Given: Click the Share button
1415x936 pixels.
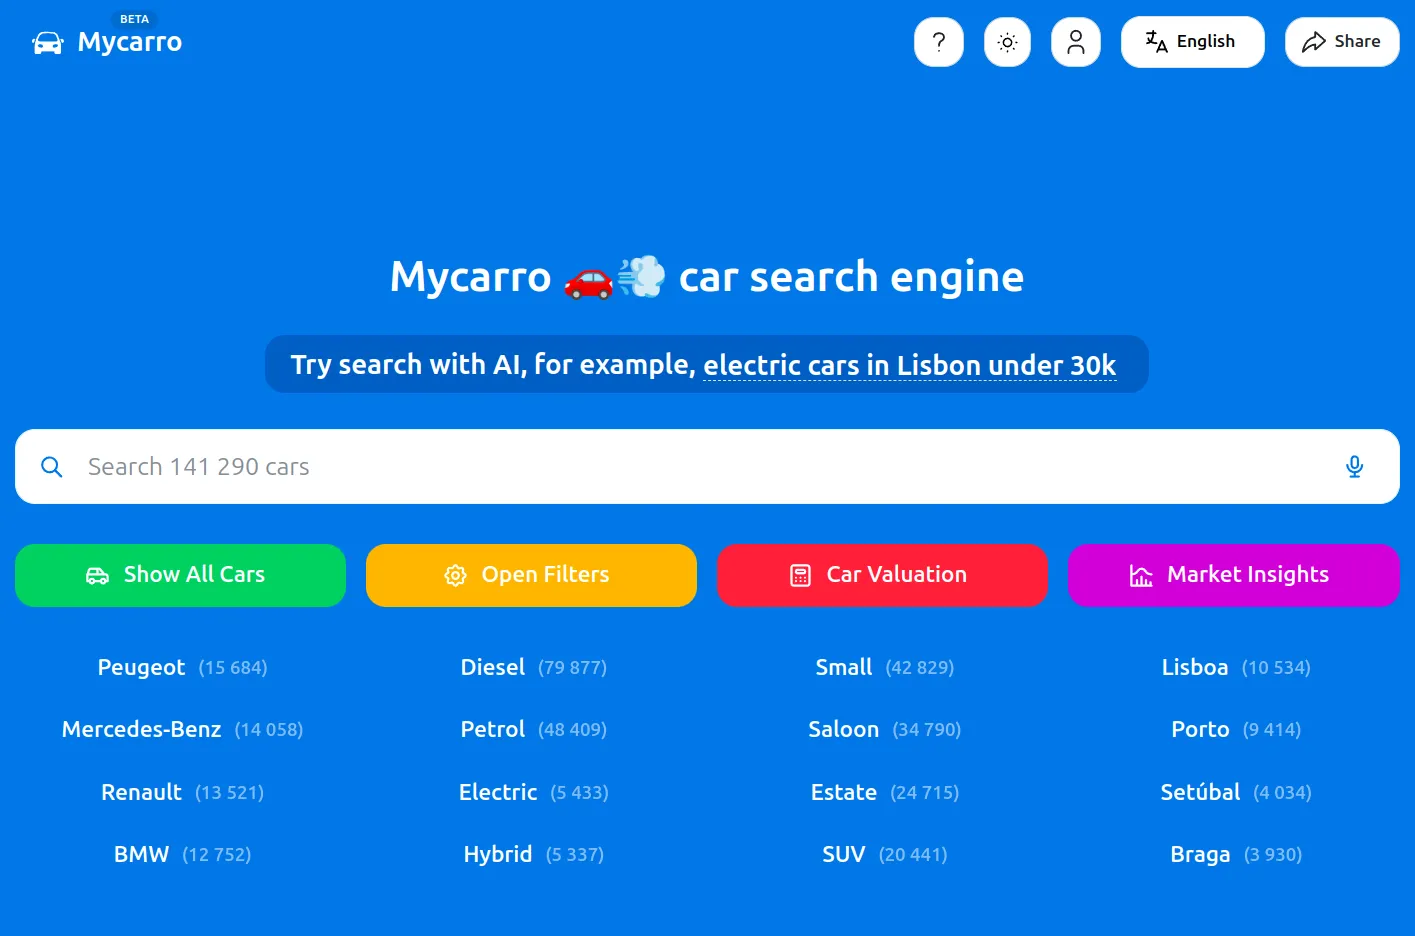Looking at the screenshot, I should pyautogui.click(x=1341, y=42).
